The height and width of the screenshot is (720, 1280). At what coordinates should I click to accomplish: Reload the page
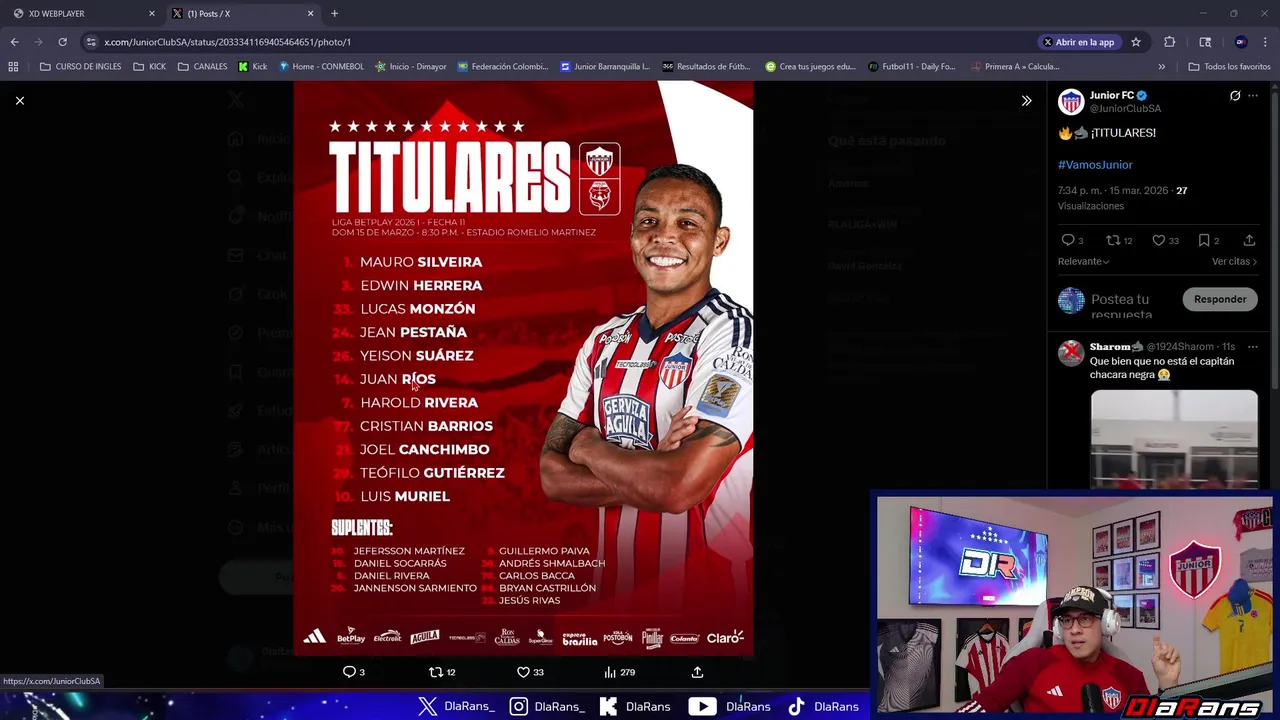(x=62, y=42)
